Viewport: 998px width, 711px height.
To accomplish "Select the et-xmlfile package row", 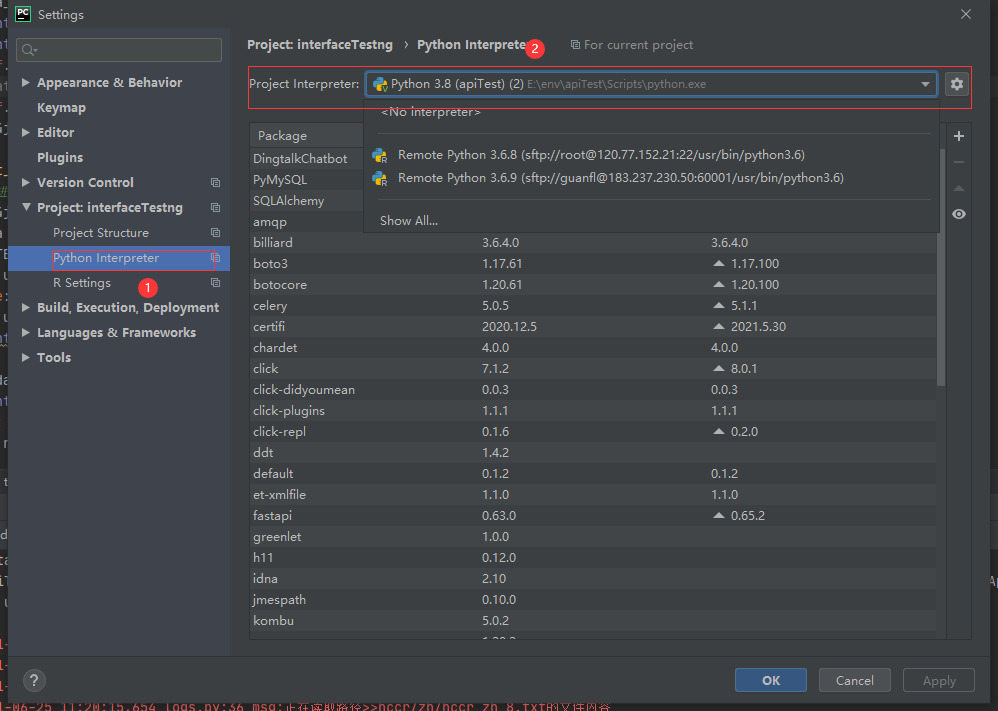I will 593,495.
